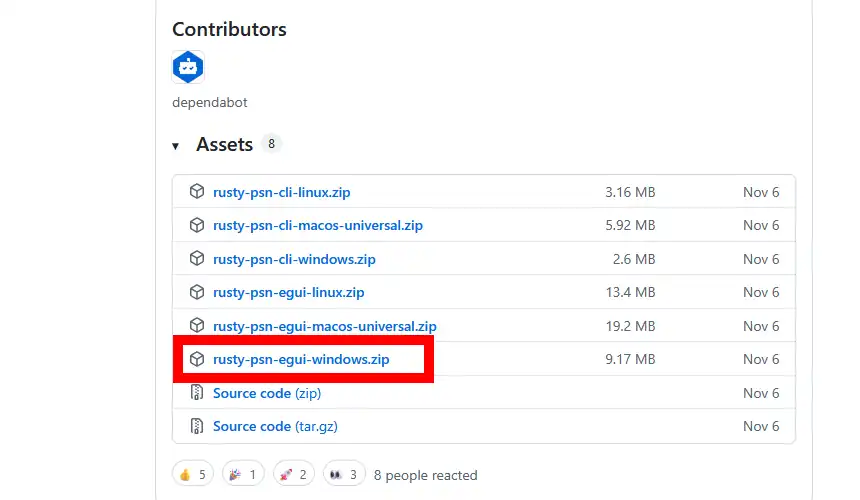This screenshot has height=500, width=860.
Task: Click file-zip icon beside Source code (zip)
Action: 197,393
